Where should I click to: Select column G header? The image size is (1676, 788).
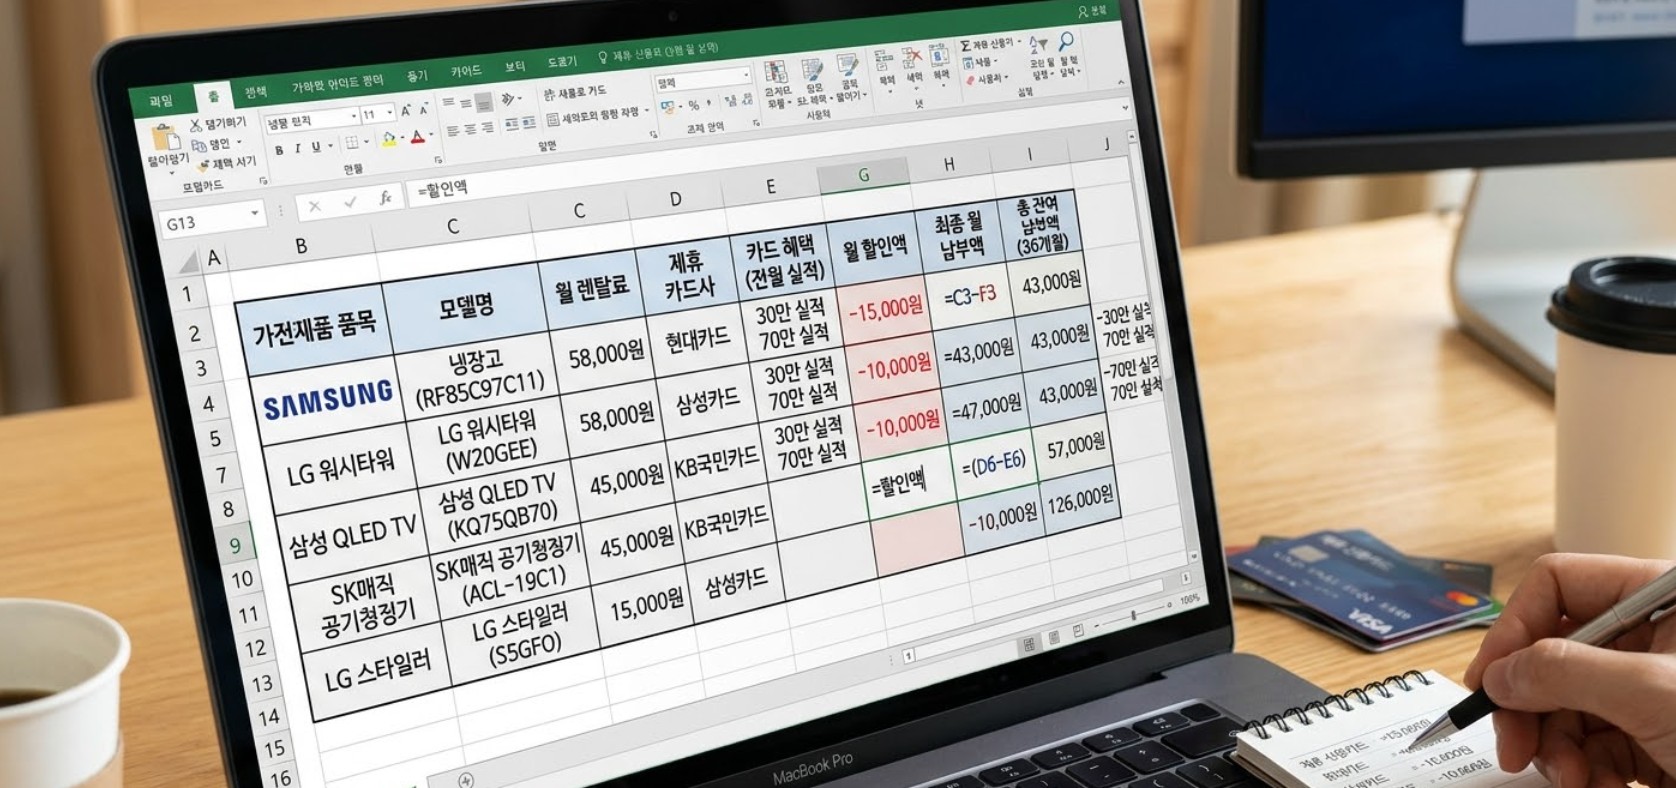pos(864,175)
